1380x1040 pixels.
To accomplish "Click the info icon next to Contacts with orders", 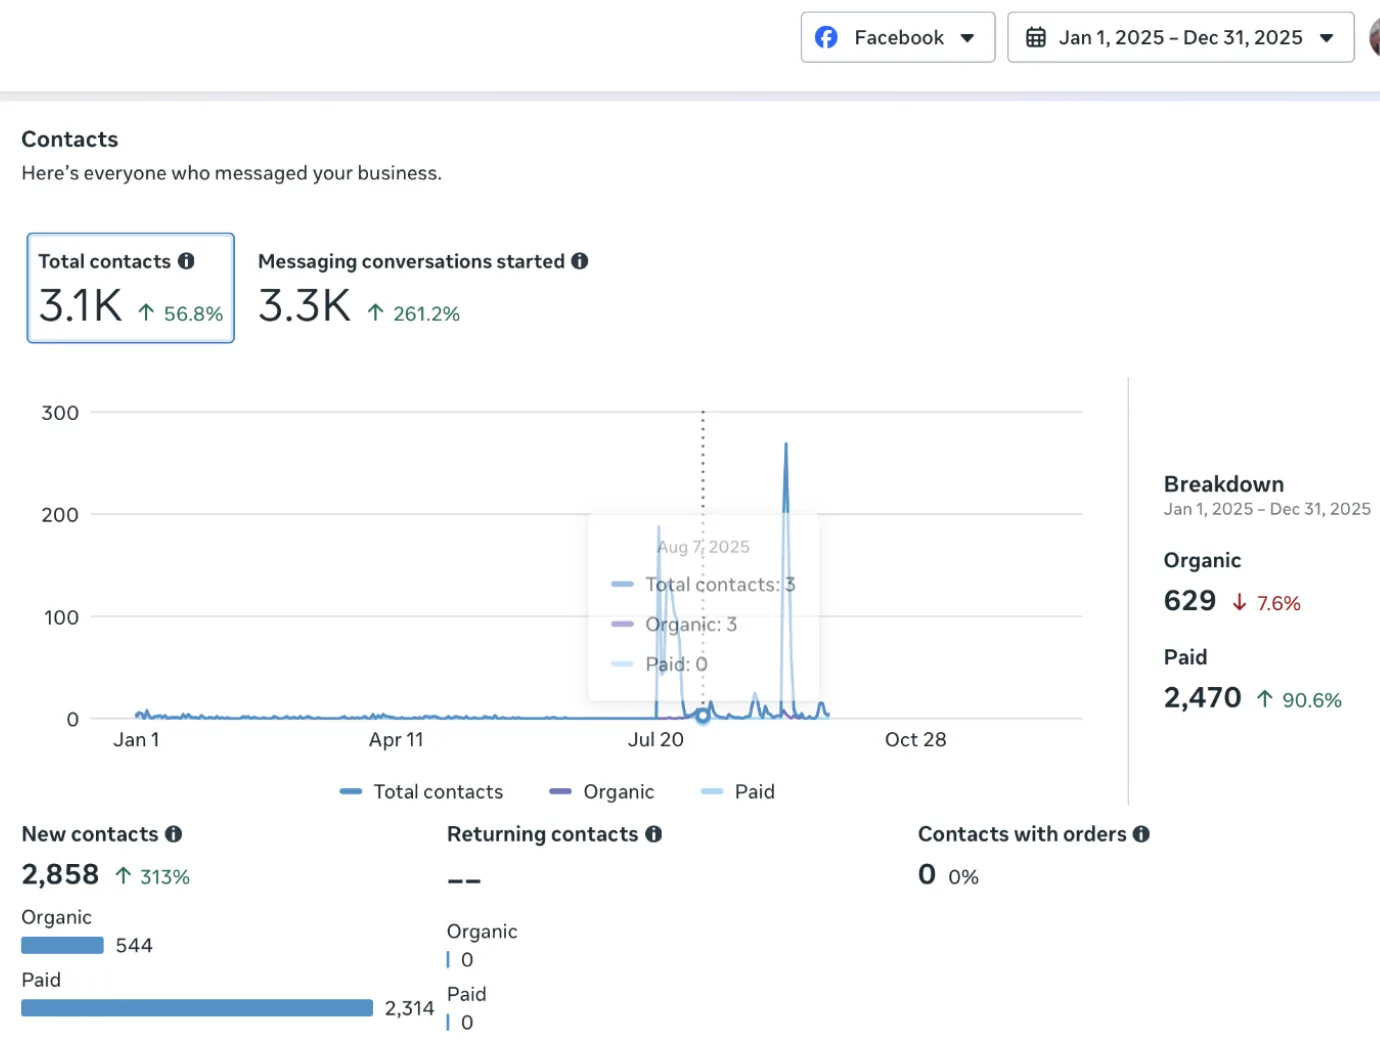I will pos(1141,834).
